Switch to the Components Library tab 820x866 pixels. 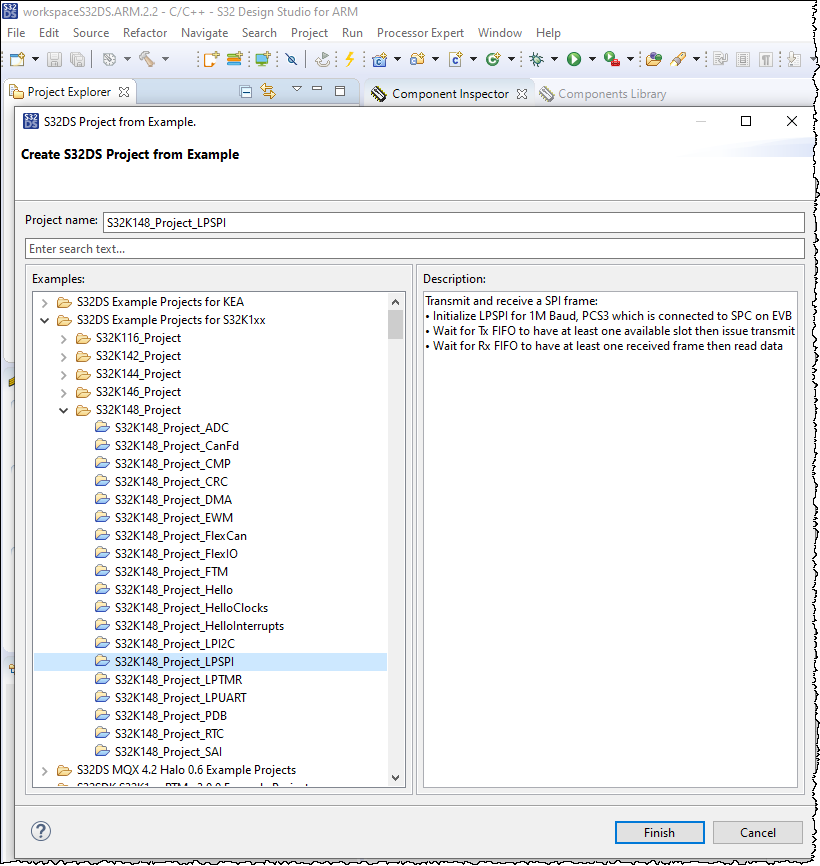pyautogui.click(x=603, y=94)
